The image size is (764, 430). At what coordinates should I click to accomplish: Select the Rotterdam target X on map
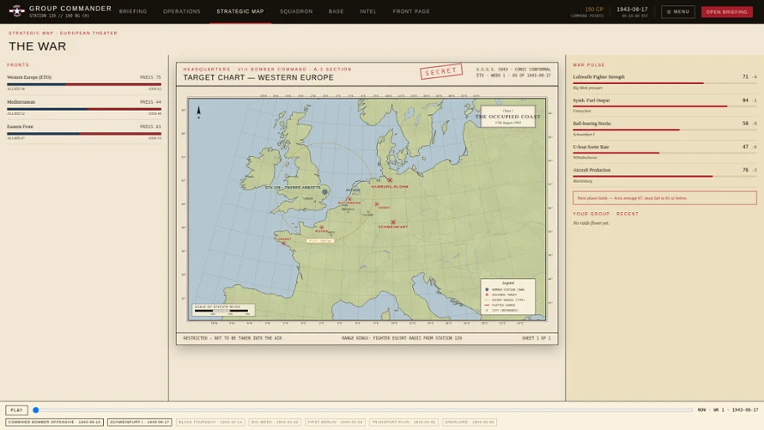[x=349, y=199]
